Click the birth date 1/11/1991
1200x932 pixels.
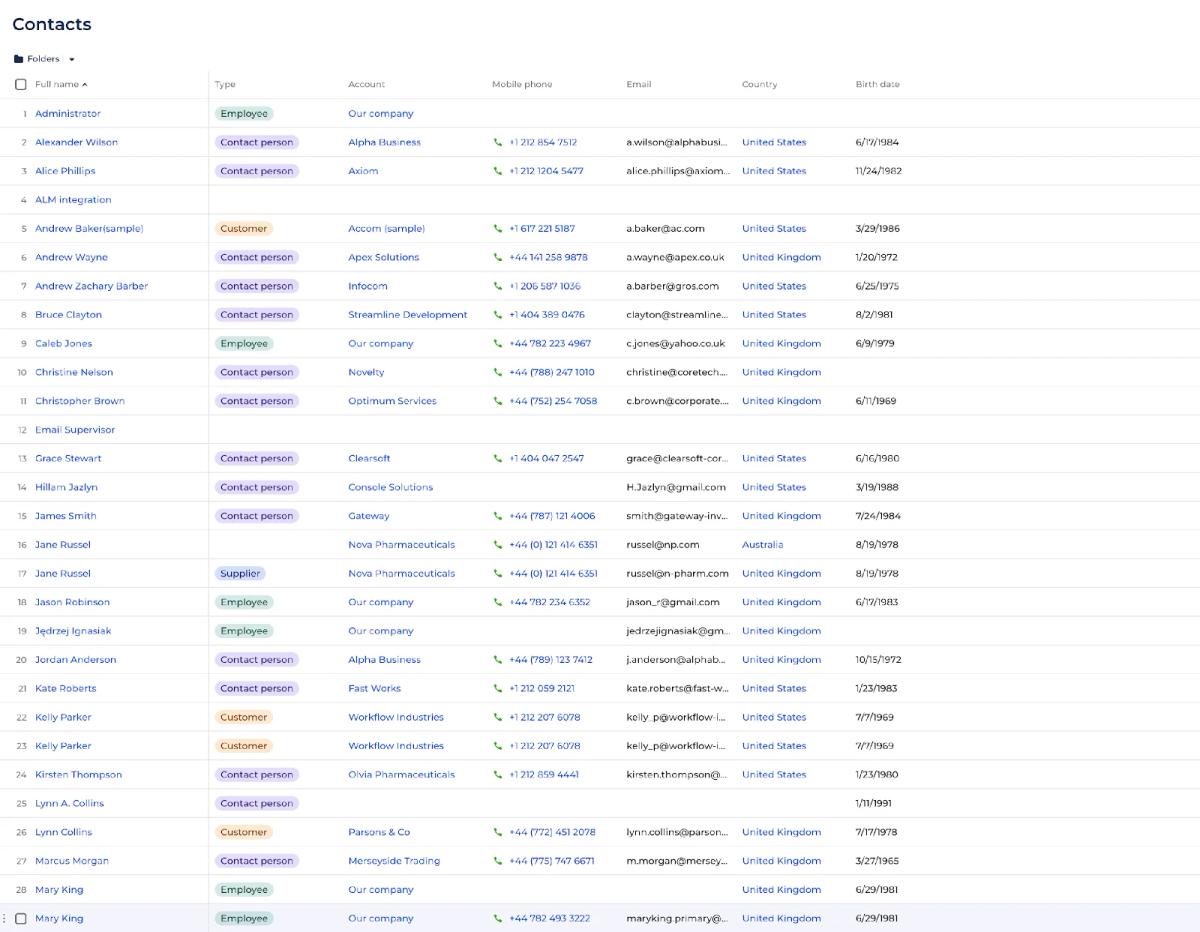pyautogui.click(x=873, y=803)
